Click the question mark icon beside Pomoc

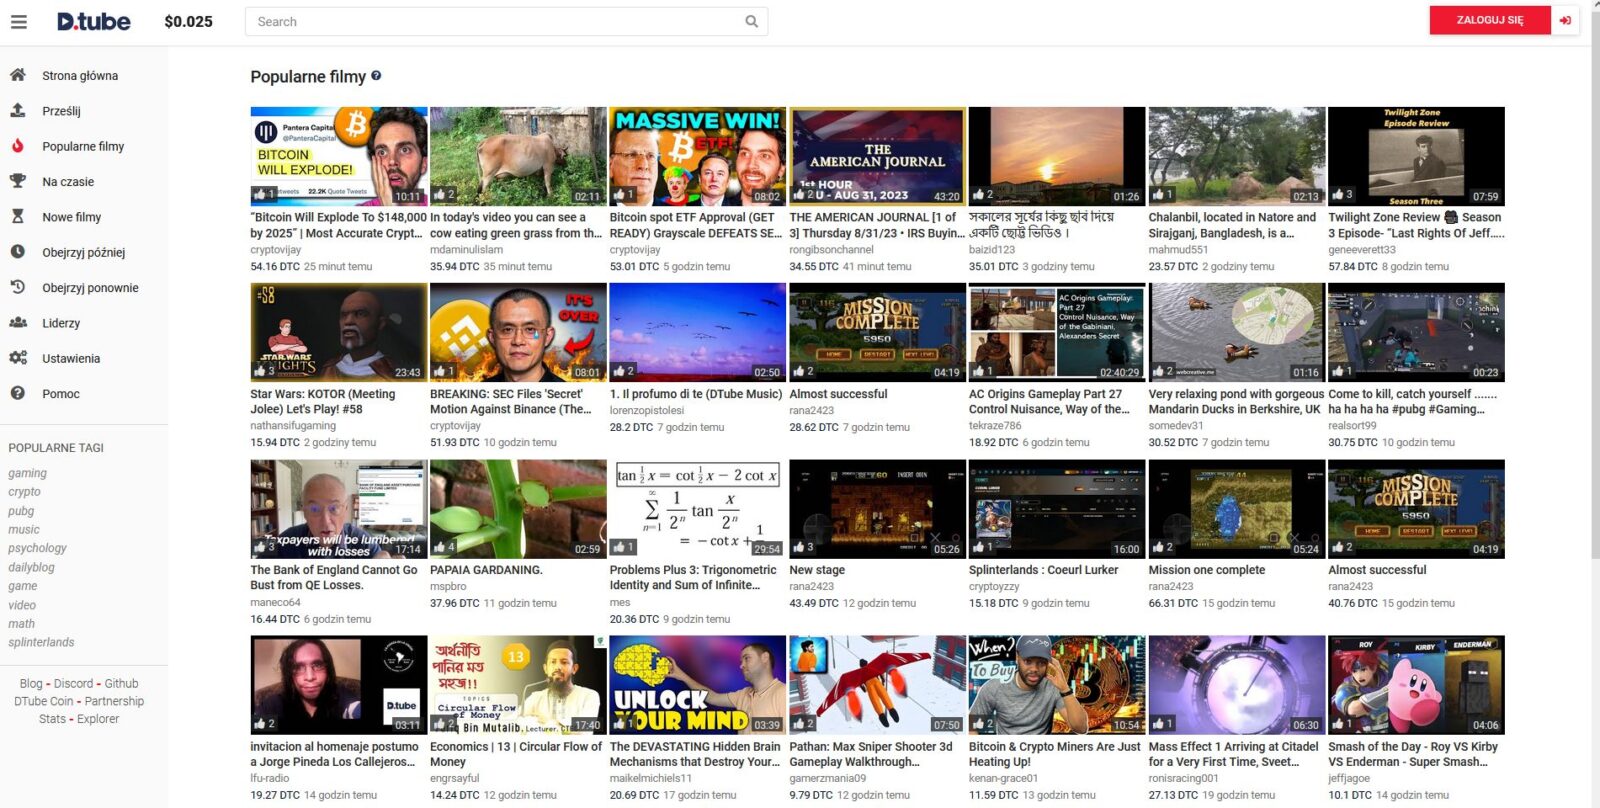[x=17, y=393]
